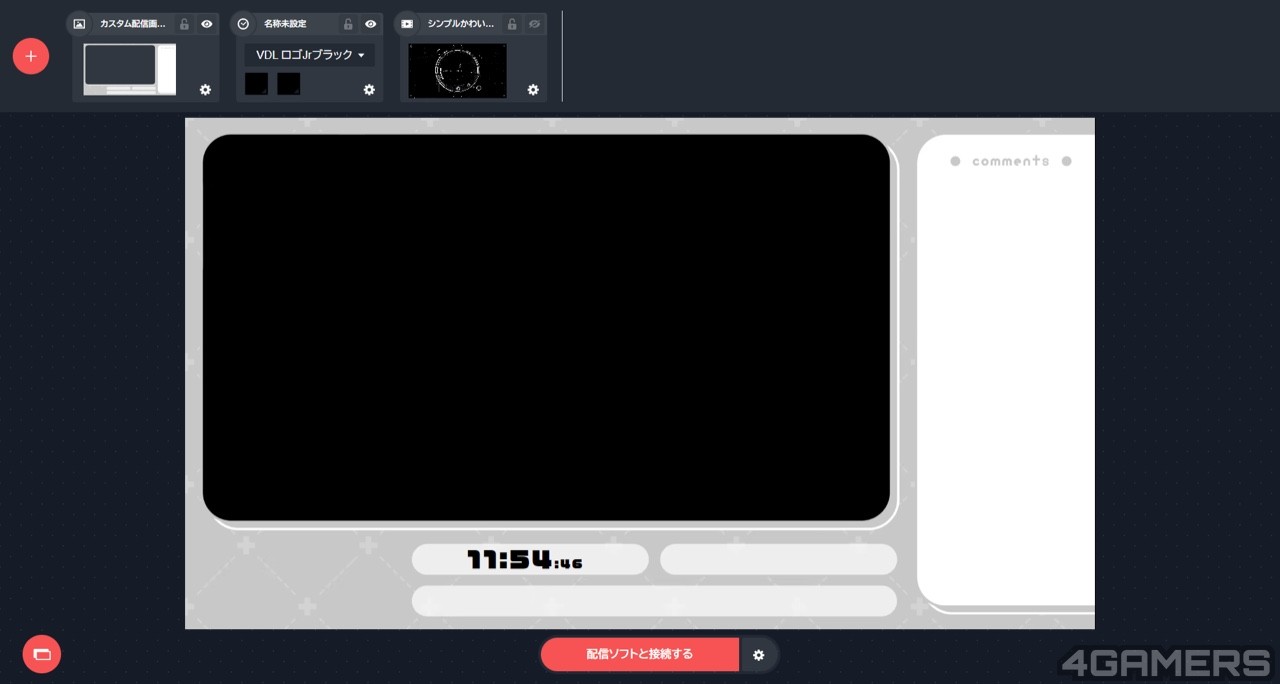Image resolution: width=1280 pixels, height=684 pixels.
Task: Select the 名称未設定 layer title
Action: point(285,24)
